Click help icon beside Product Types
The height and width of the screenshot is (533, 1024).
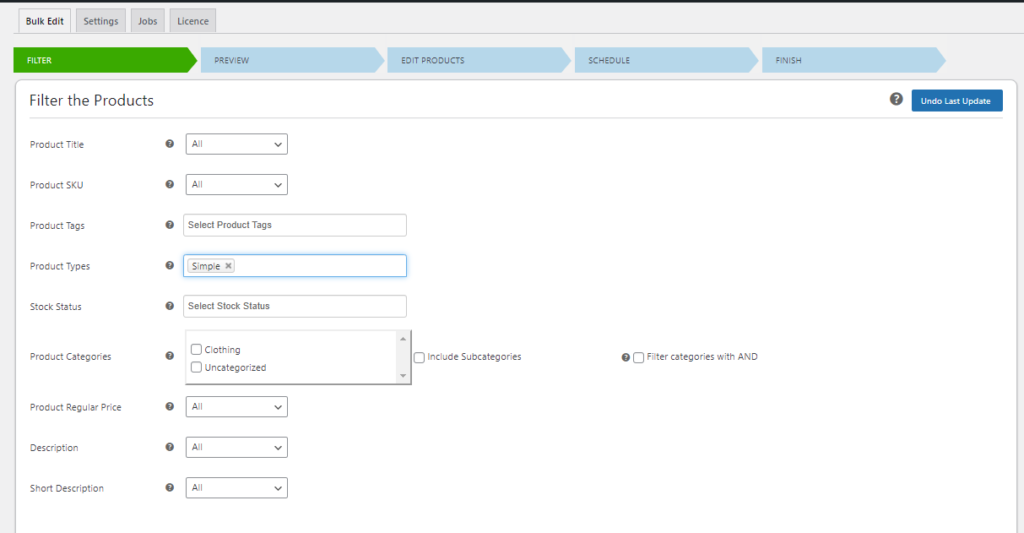click(x=169, y=266)
